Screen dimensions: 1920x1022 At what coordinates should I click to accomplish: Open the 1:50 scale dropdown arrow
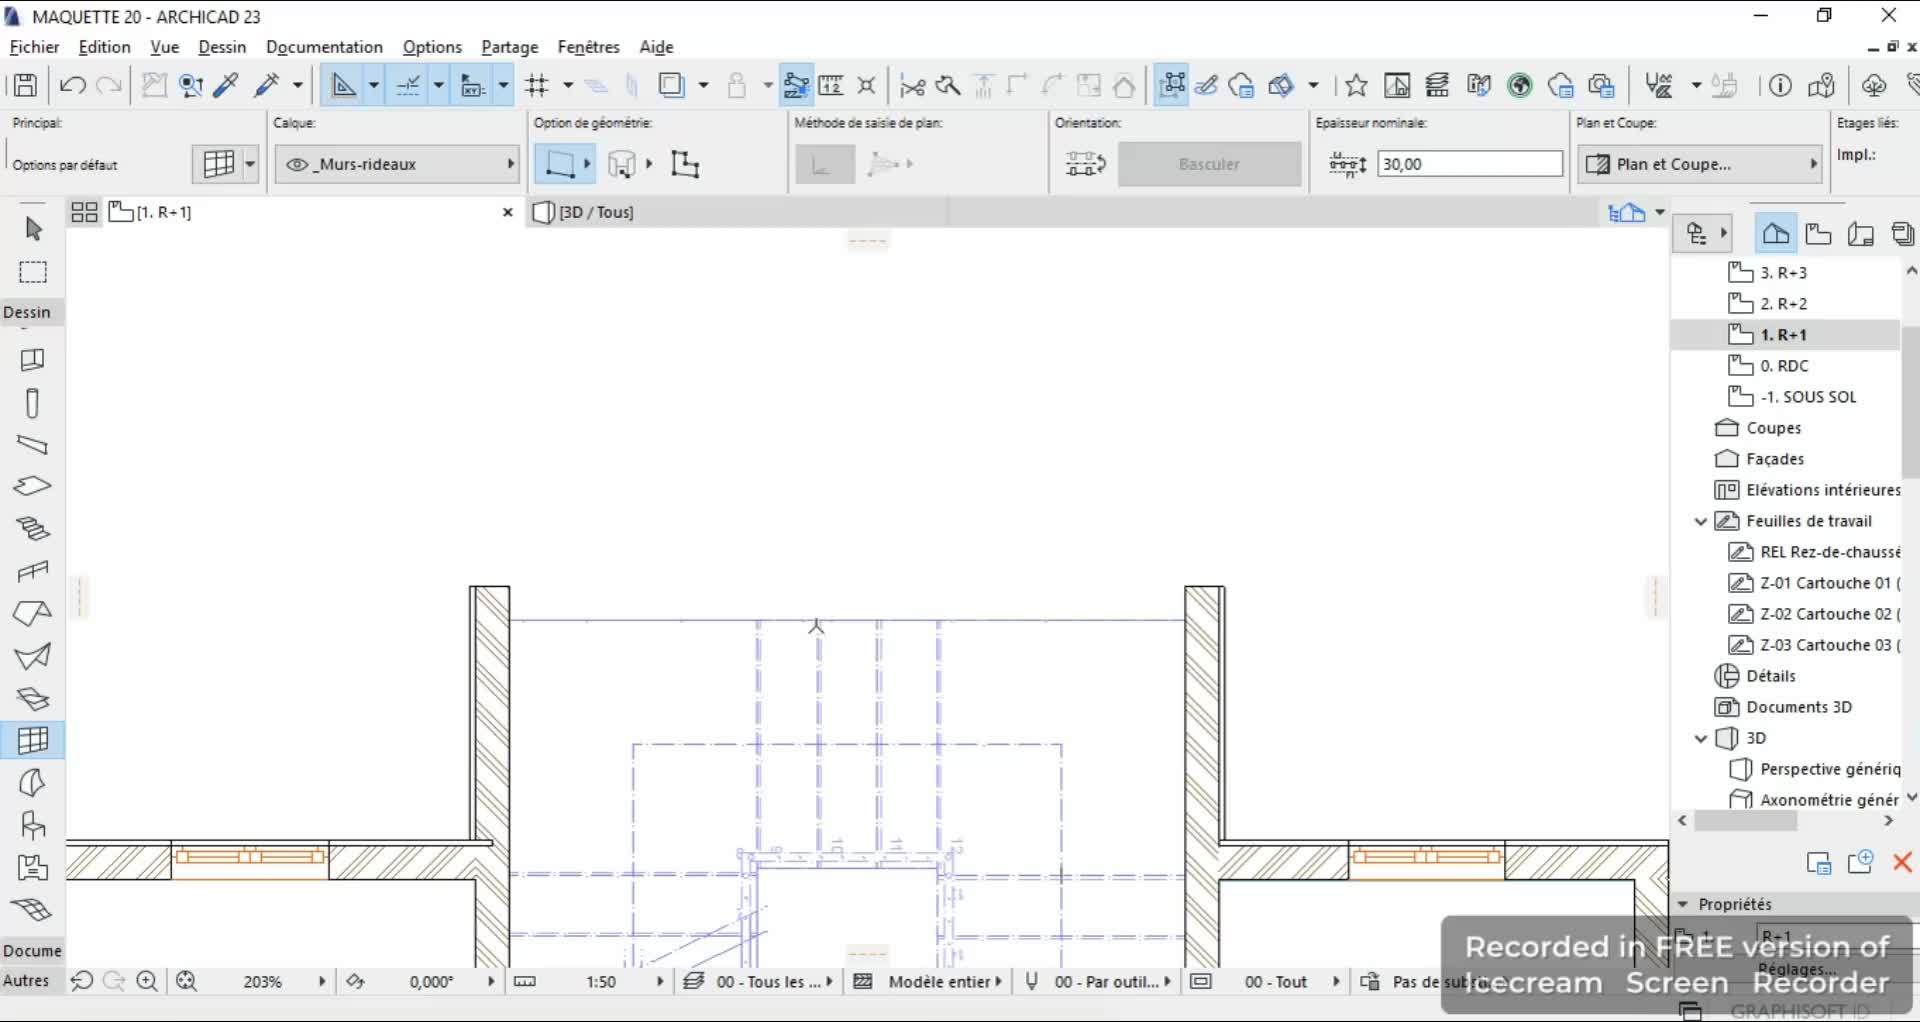[x=659, y=982]
